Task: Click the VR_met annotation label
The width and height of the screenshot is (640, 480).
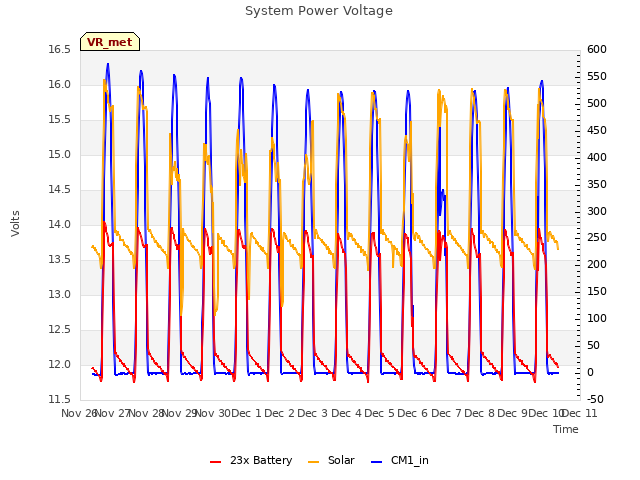Action: coord(110,42)
